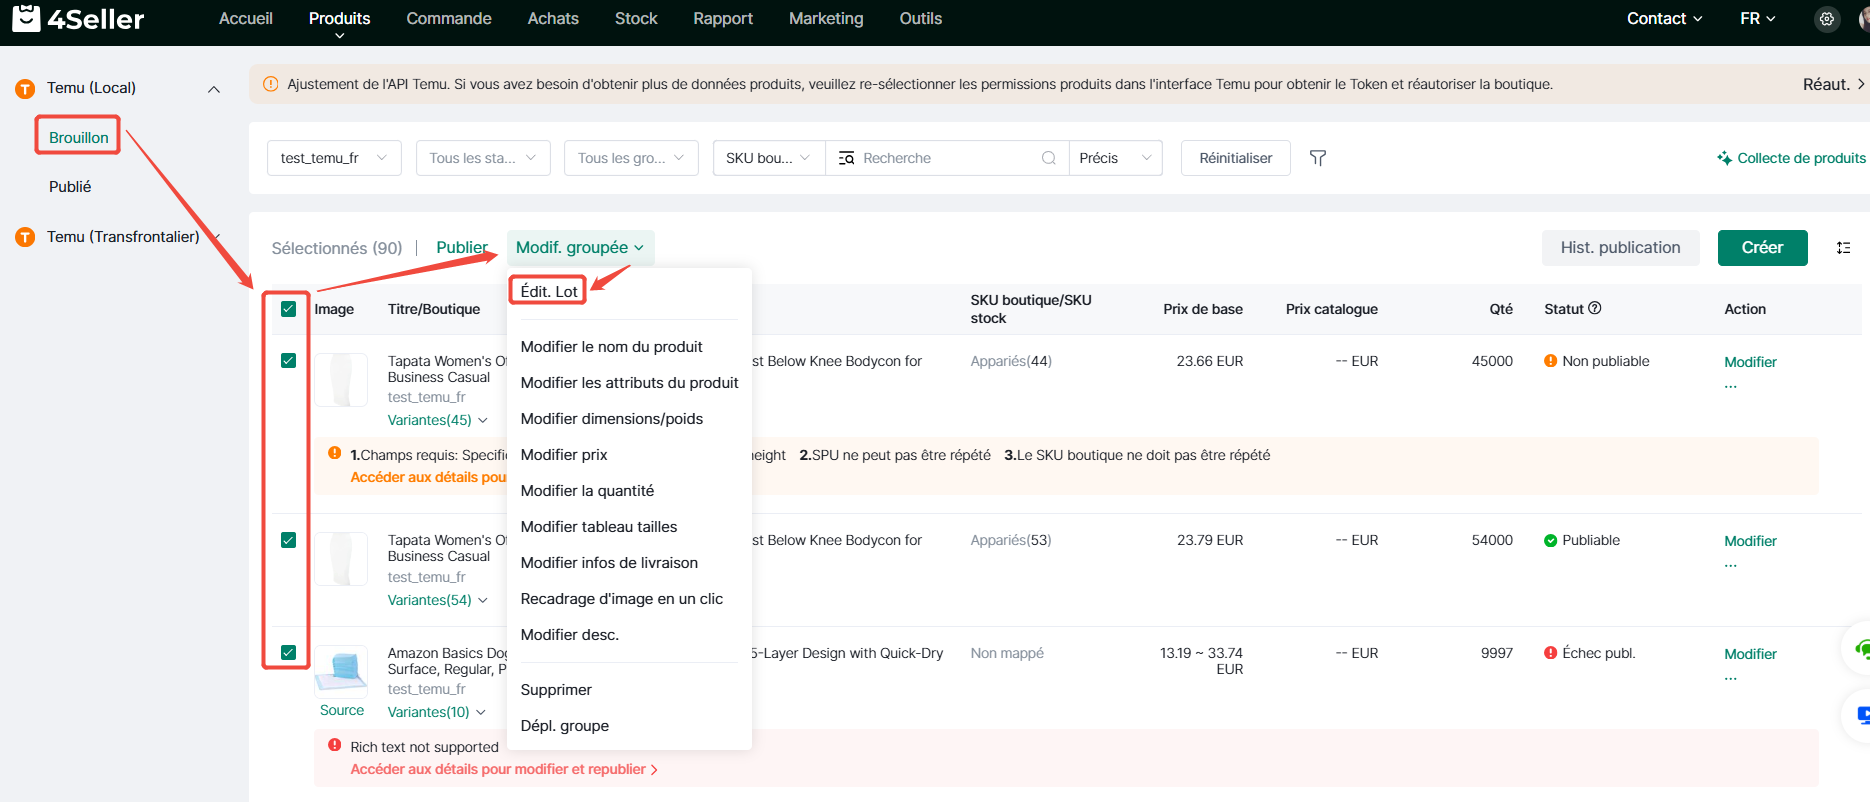Choose Dépl. groupe menu entry

564,726
